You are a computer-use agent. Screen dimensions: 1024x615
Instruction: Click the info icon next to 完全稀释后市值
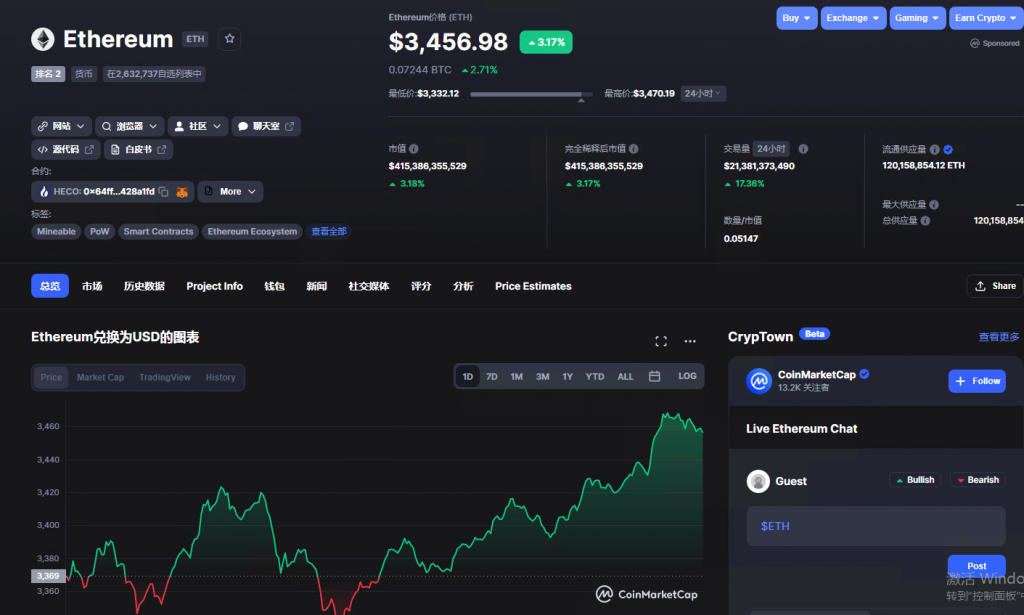coord(633,149)
